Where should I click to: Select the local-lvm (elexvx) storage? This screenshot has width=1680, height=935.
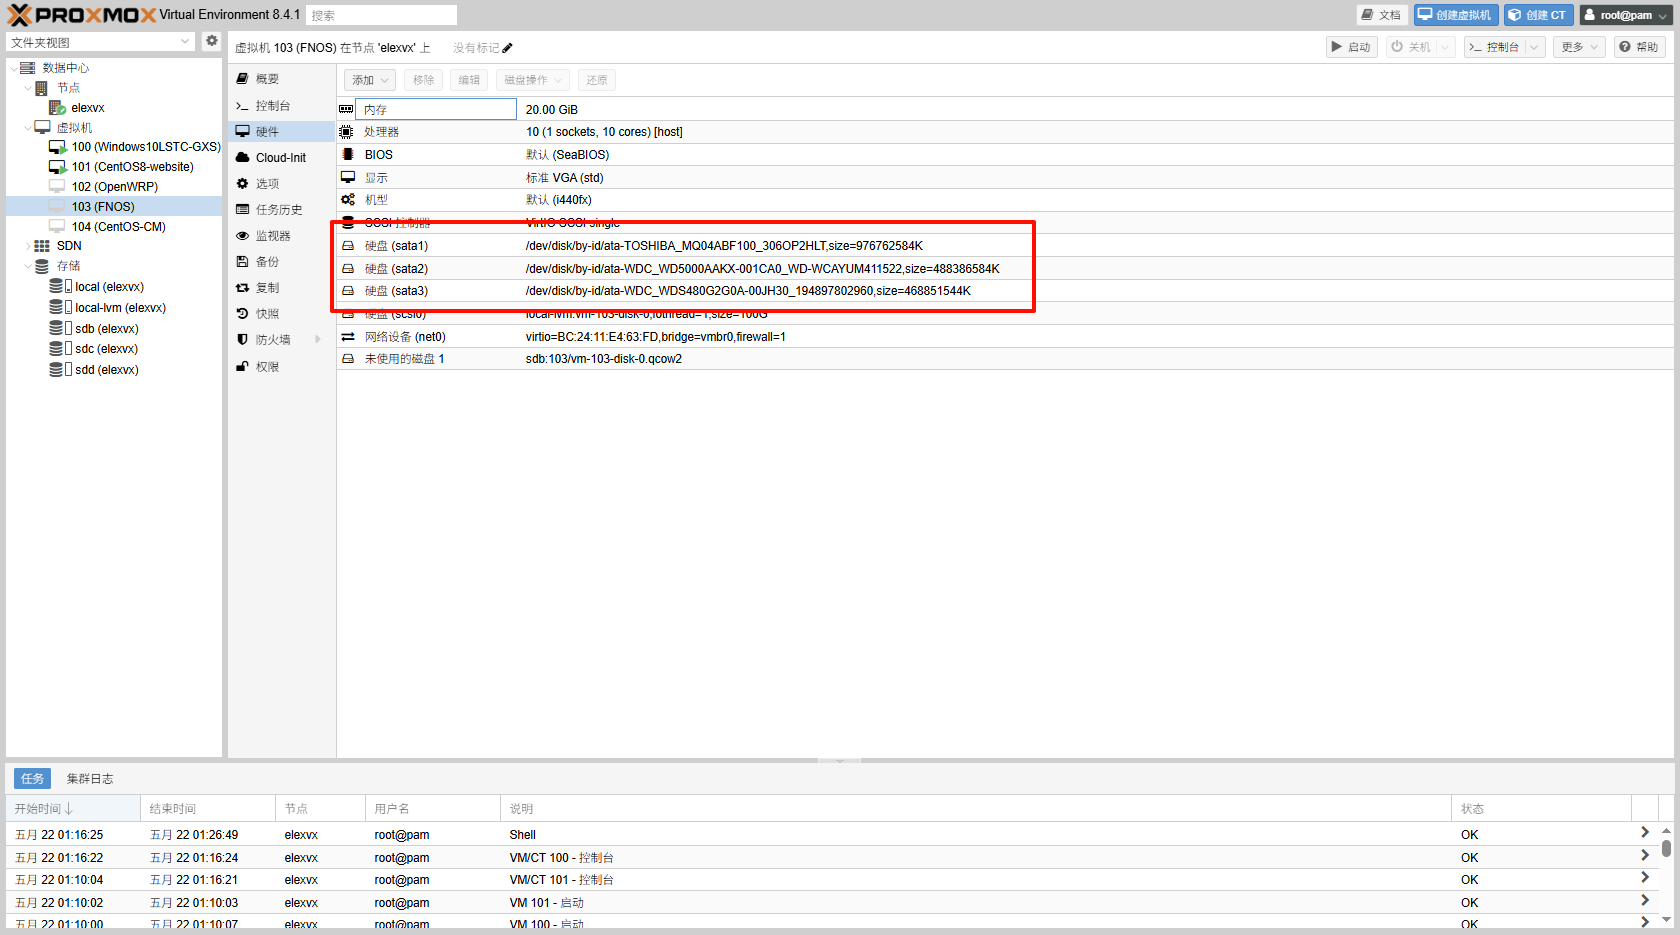coord(120,308)
